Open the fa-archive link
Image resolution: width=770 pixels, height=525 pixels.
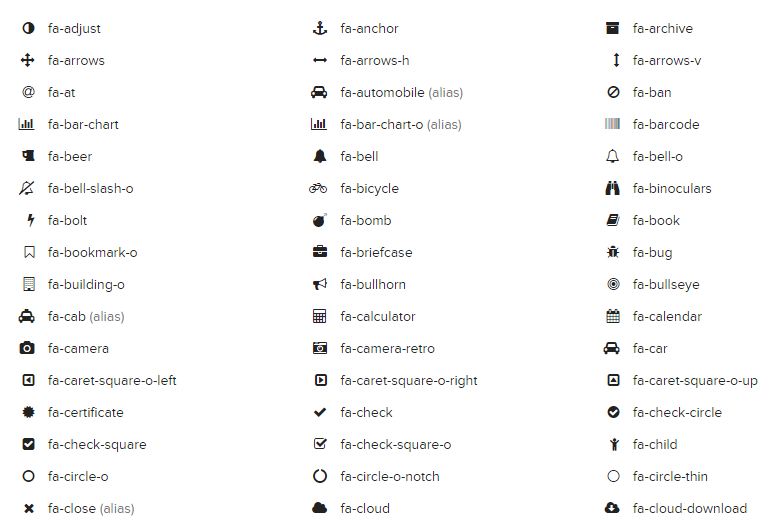pos(662,28)
